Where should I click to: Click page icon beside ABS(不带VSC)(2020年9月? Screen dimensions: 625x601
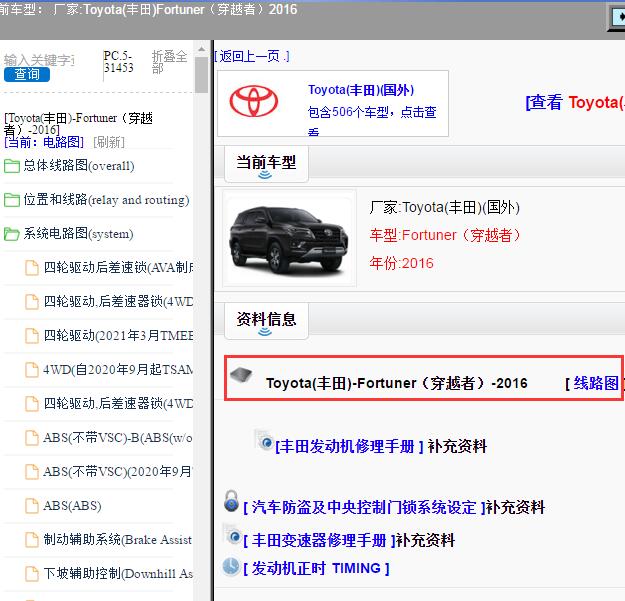point(32,471)
